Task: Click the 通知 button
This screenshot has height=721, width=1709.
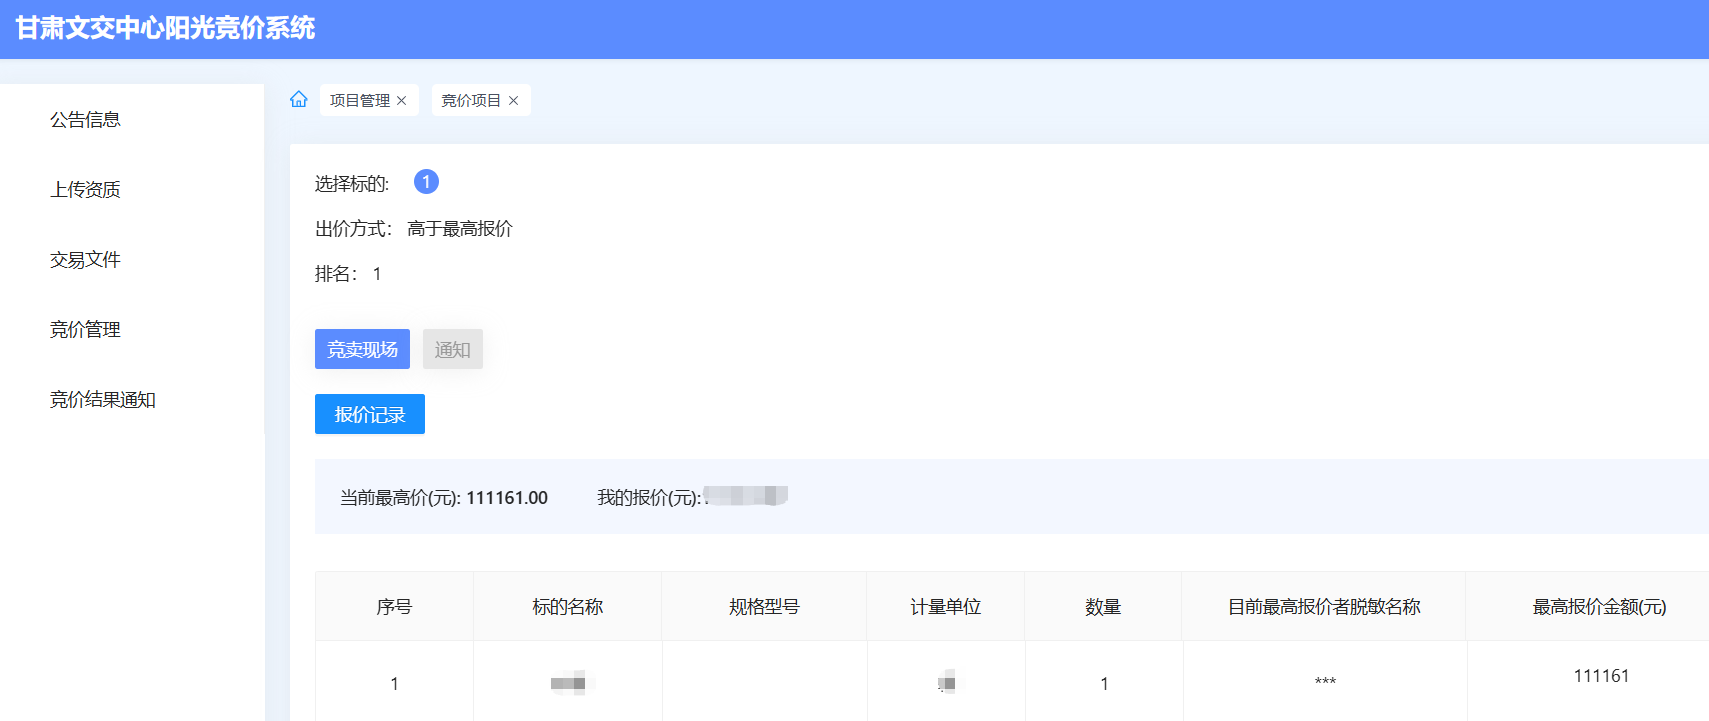Action: click(452, 349)
